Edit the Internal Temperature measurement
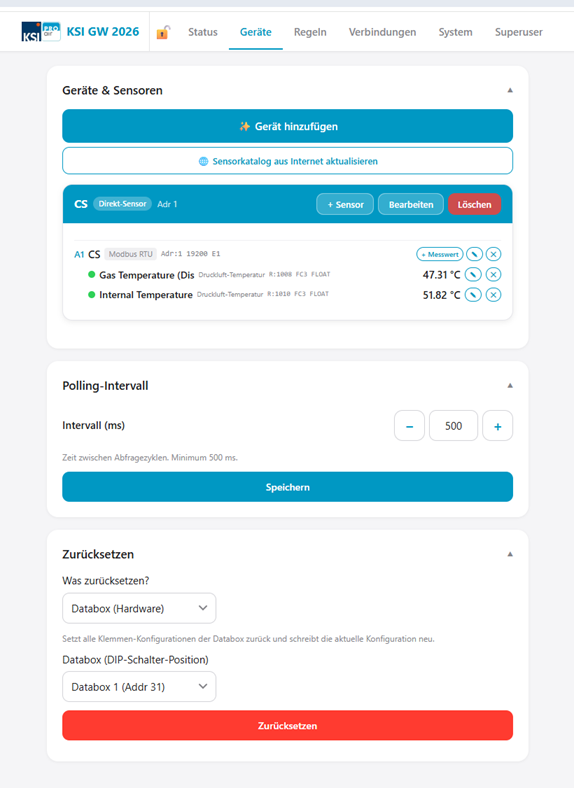 [473, 294]
